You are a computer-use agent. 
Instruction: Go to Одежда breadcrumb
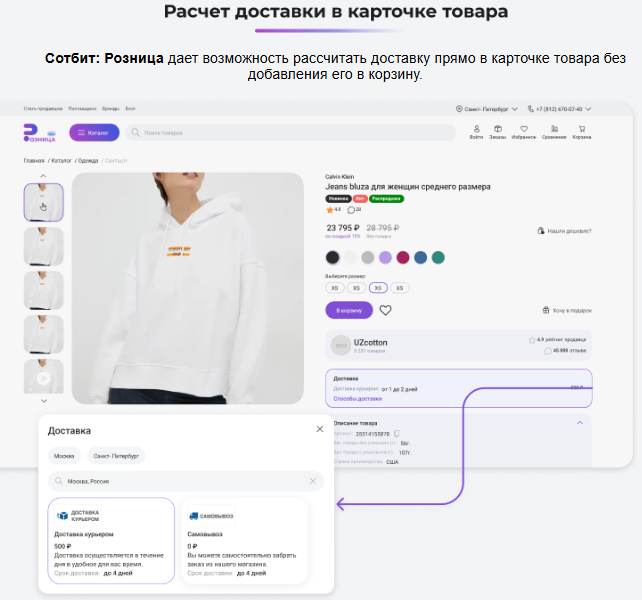tap(88, 161)
